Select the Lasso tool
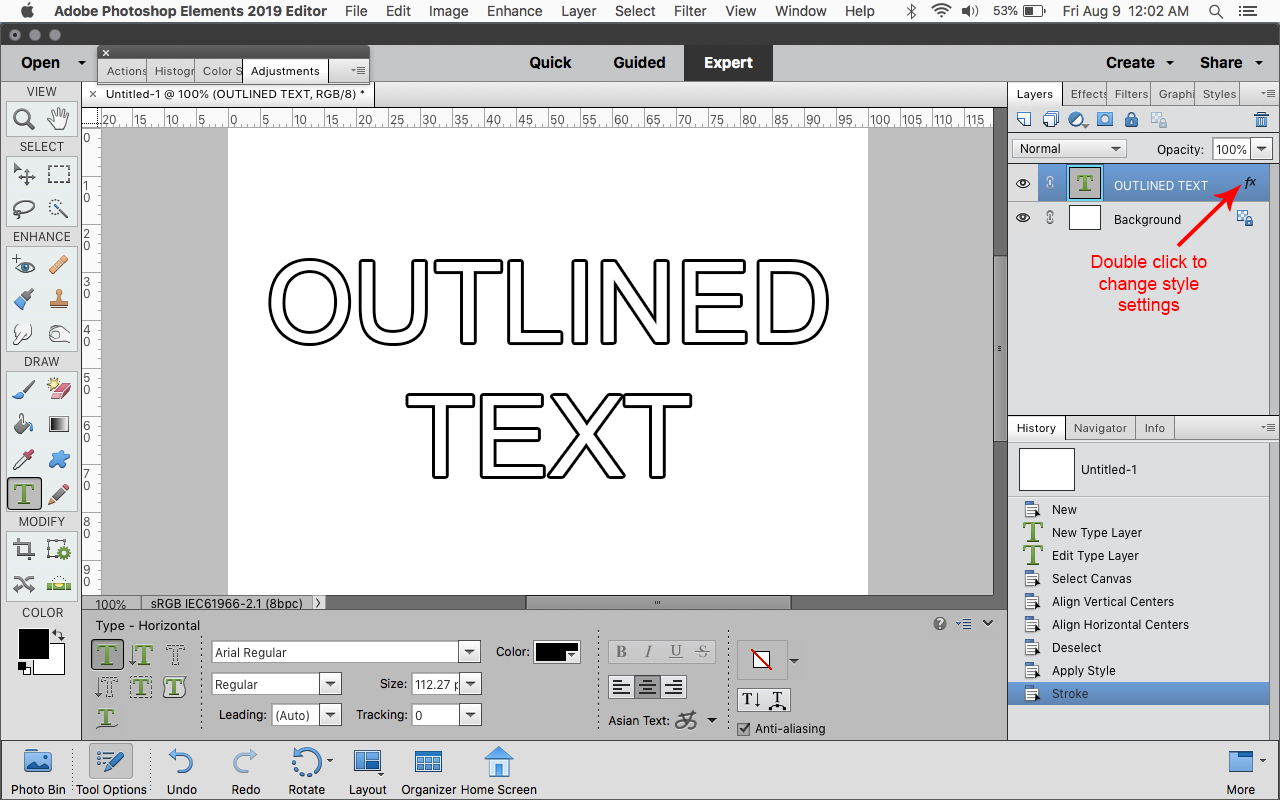The width and height of the screenshot is (1280, 800). tap(24, 208)
